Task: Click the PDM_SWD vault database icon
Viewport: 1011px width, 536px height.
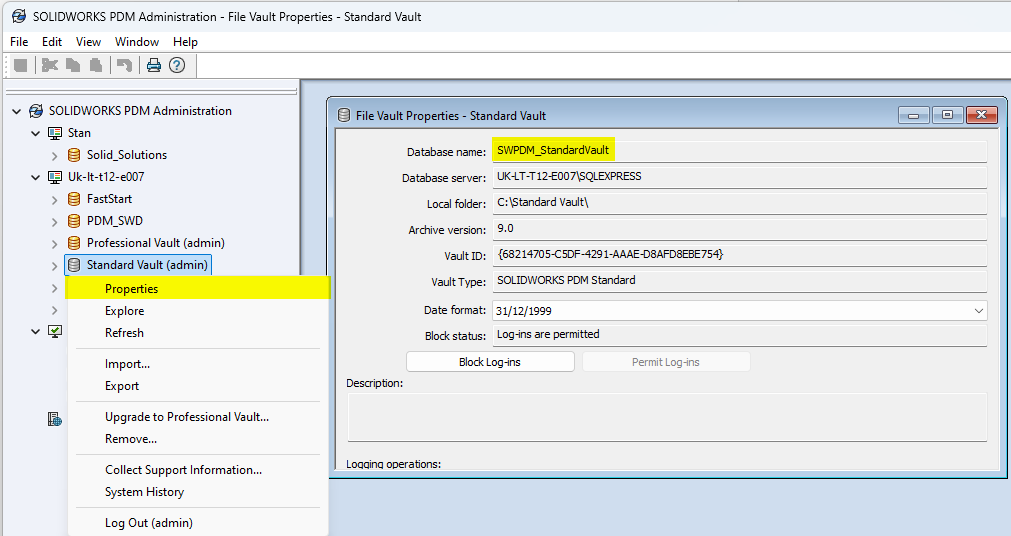Action: pyautogui.click(x=74, y=221)
